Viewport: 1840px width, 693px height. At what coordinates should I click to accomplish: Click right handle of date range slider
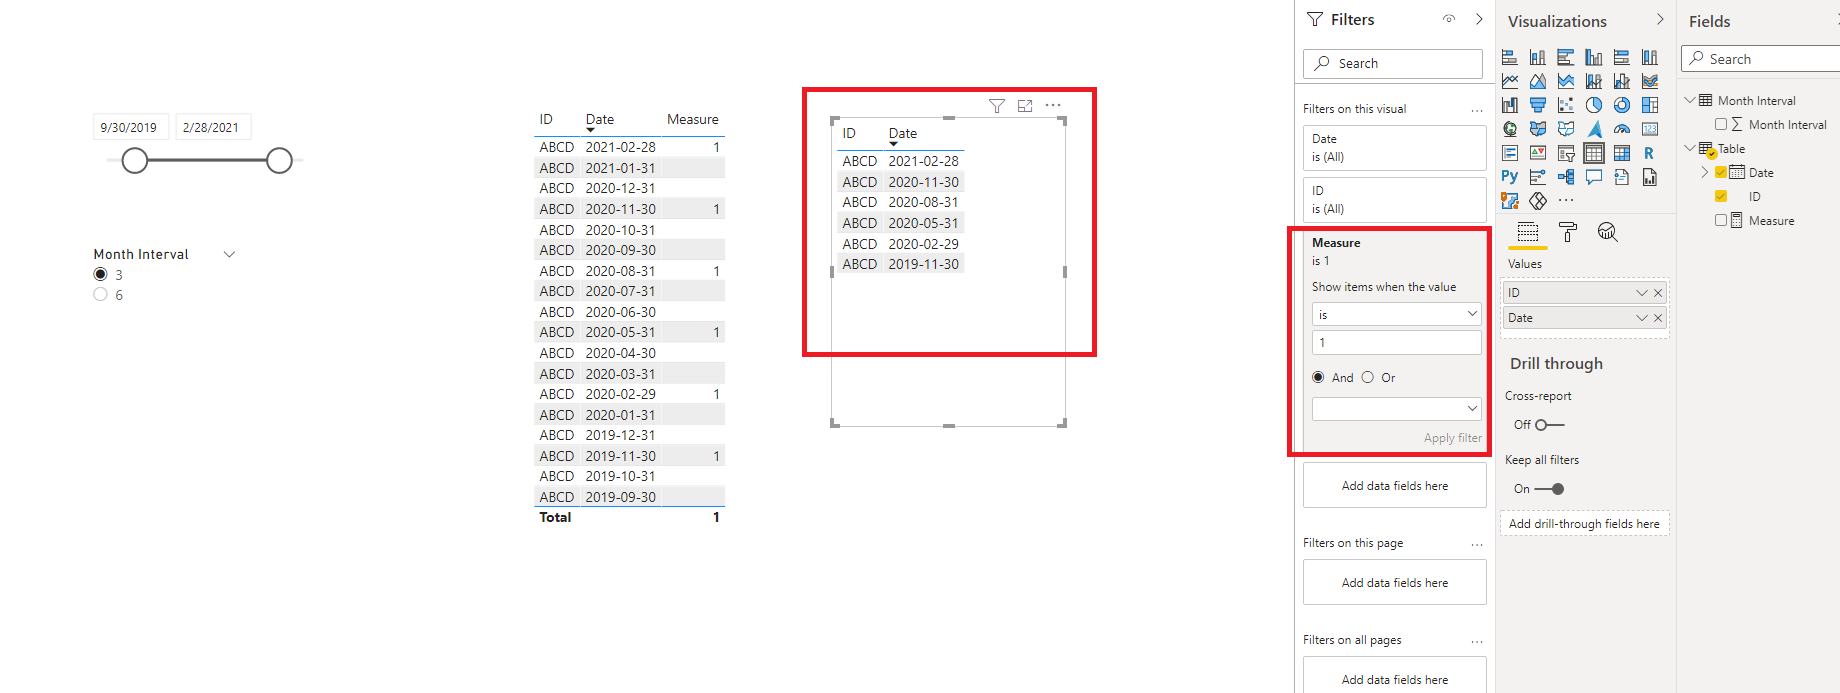(x=279, y=160)
